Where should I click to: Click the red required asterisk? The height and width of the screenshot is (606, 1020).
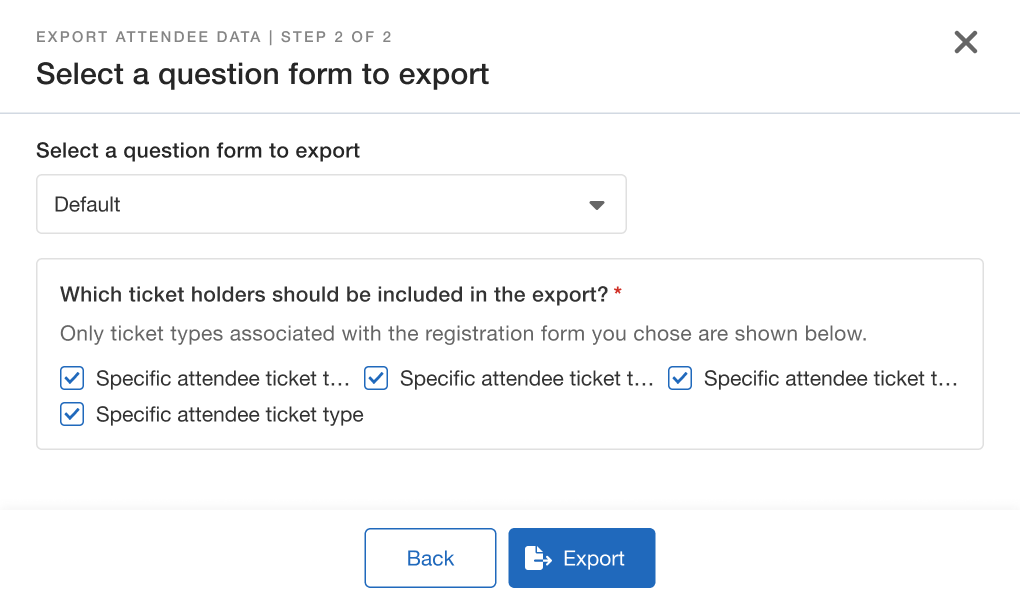618,292
